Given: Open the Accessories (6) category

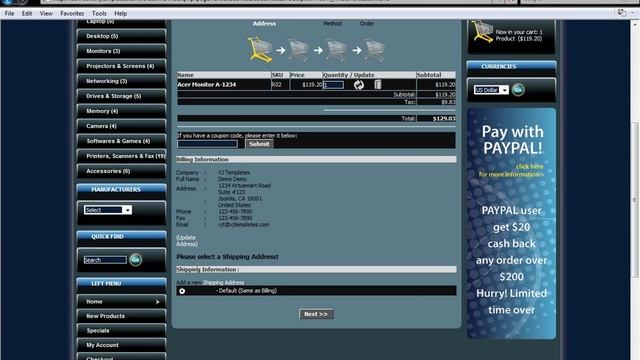Looking at the screenshot, I should 121,171.
